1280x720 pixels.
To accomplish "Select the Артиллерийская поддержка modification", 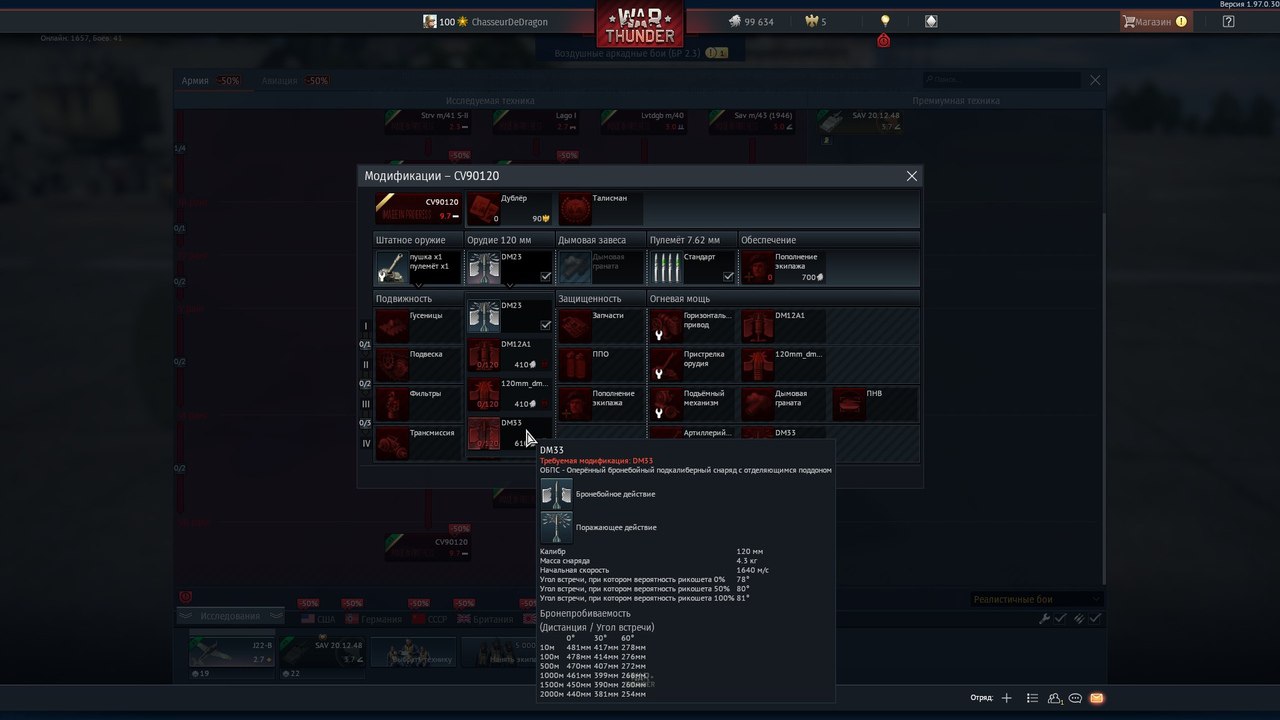I will pyautogui.click(x=693, y=432).
